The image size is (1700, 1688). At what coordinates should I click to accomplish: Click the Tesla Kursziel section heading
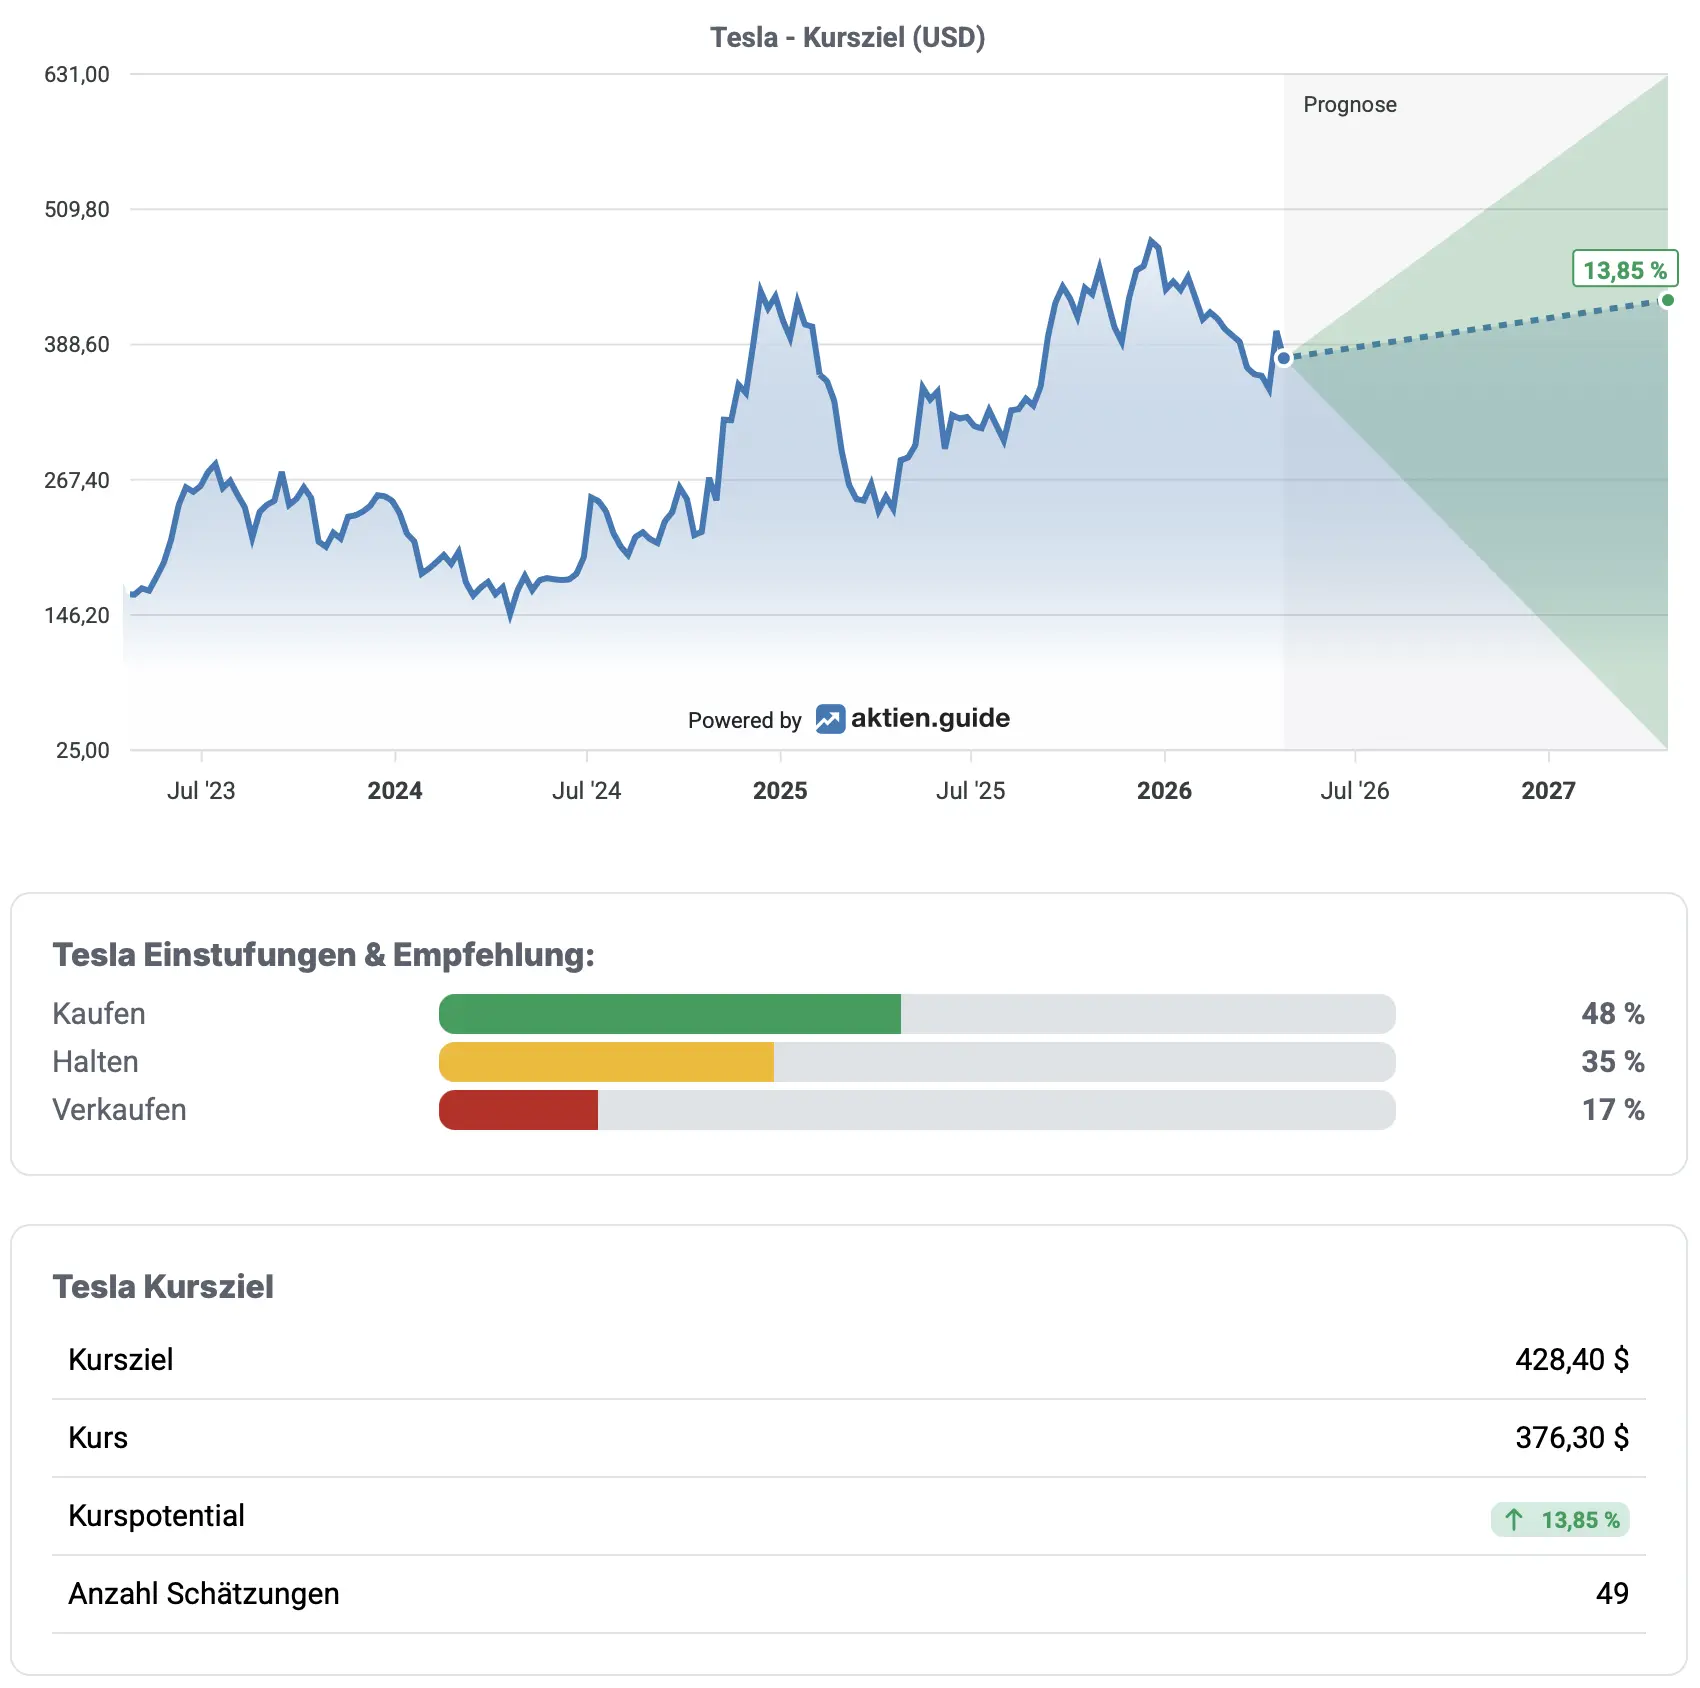point(163,1287)
